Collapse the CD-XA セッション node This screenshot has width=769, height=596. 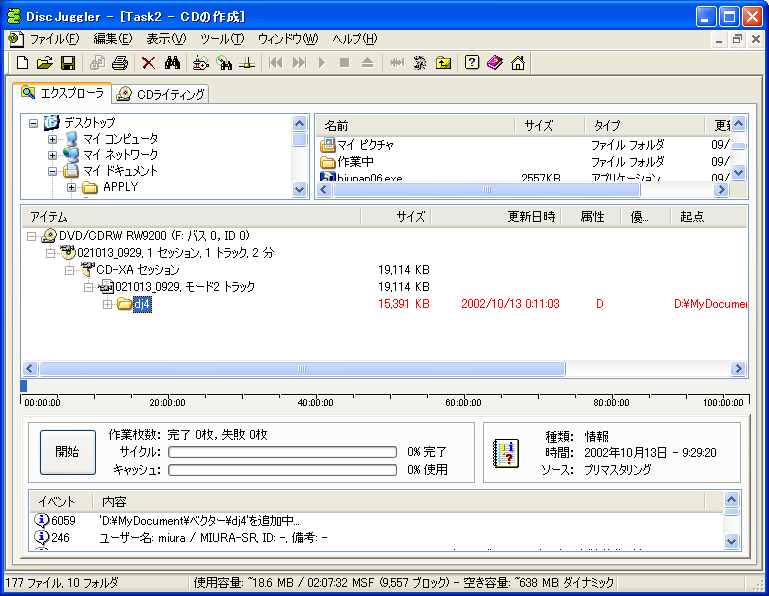click(69, 270)
